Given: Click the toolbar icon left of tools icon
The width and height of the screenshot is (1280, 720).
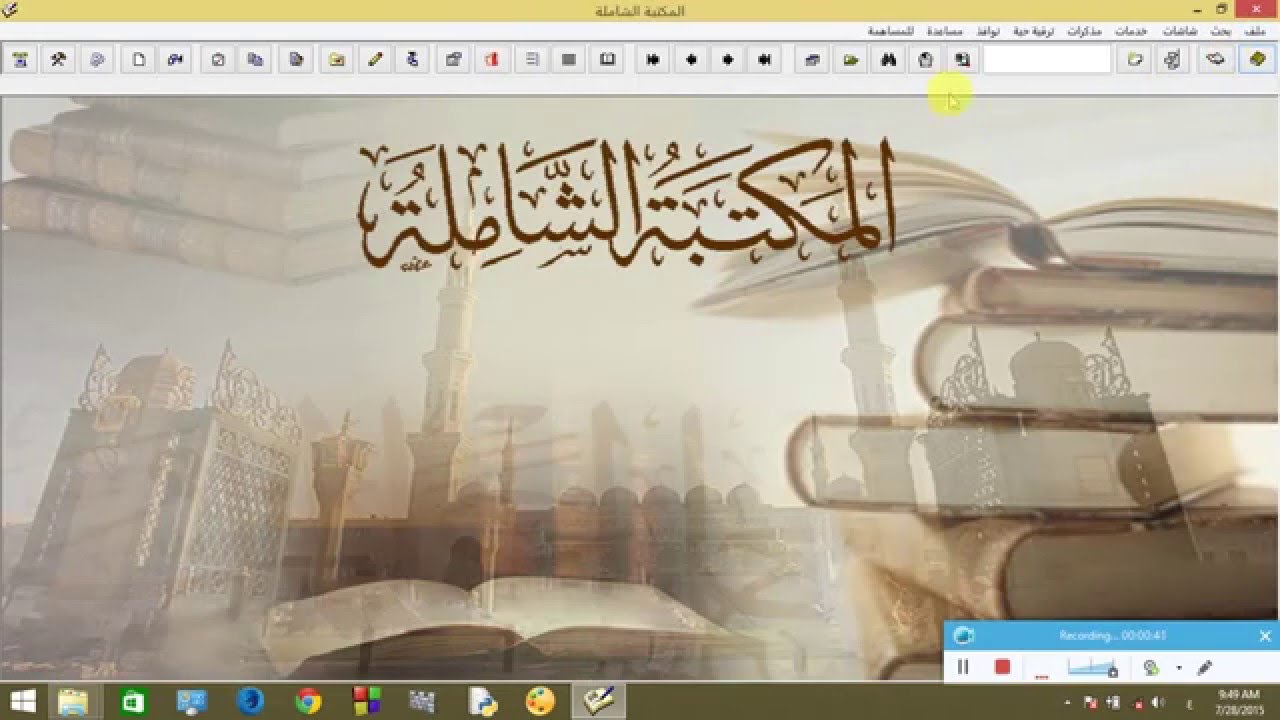Looking at the screenshot, I should (20, 60).
